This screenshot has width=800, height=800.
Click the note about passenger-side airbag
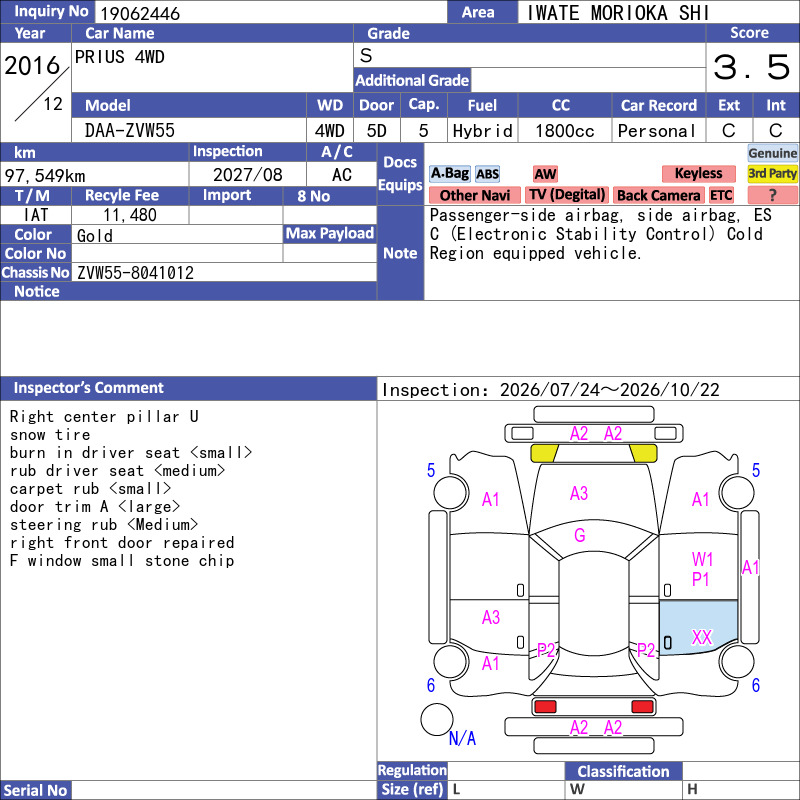[x=600, y=234]
